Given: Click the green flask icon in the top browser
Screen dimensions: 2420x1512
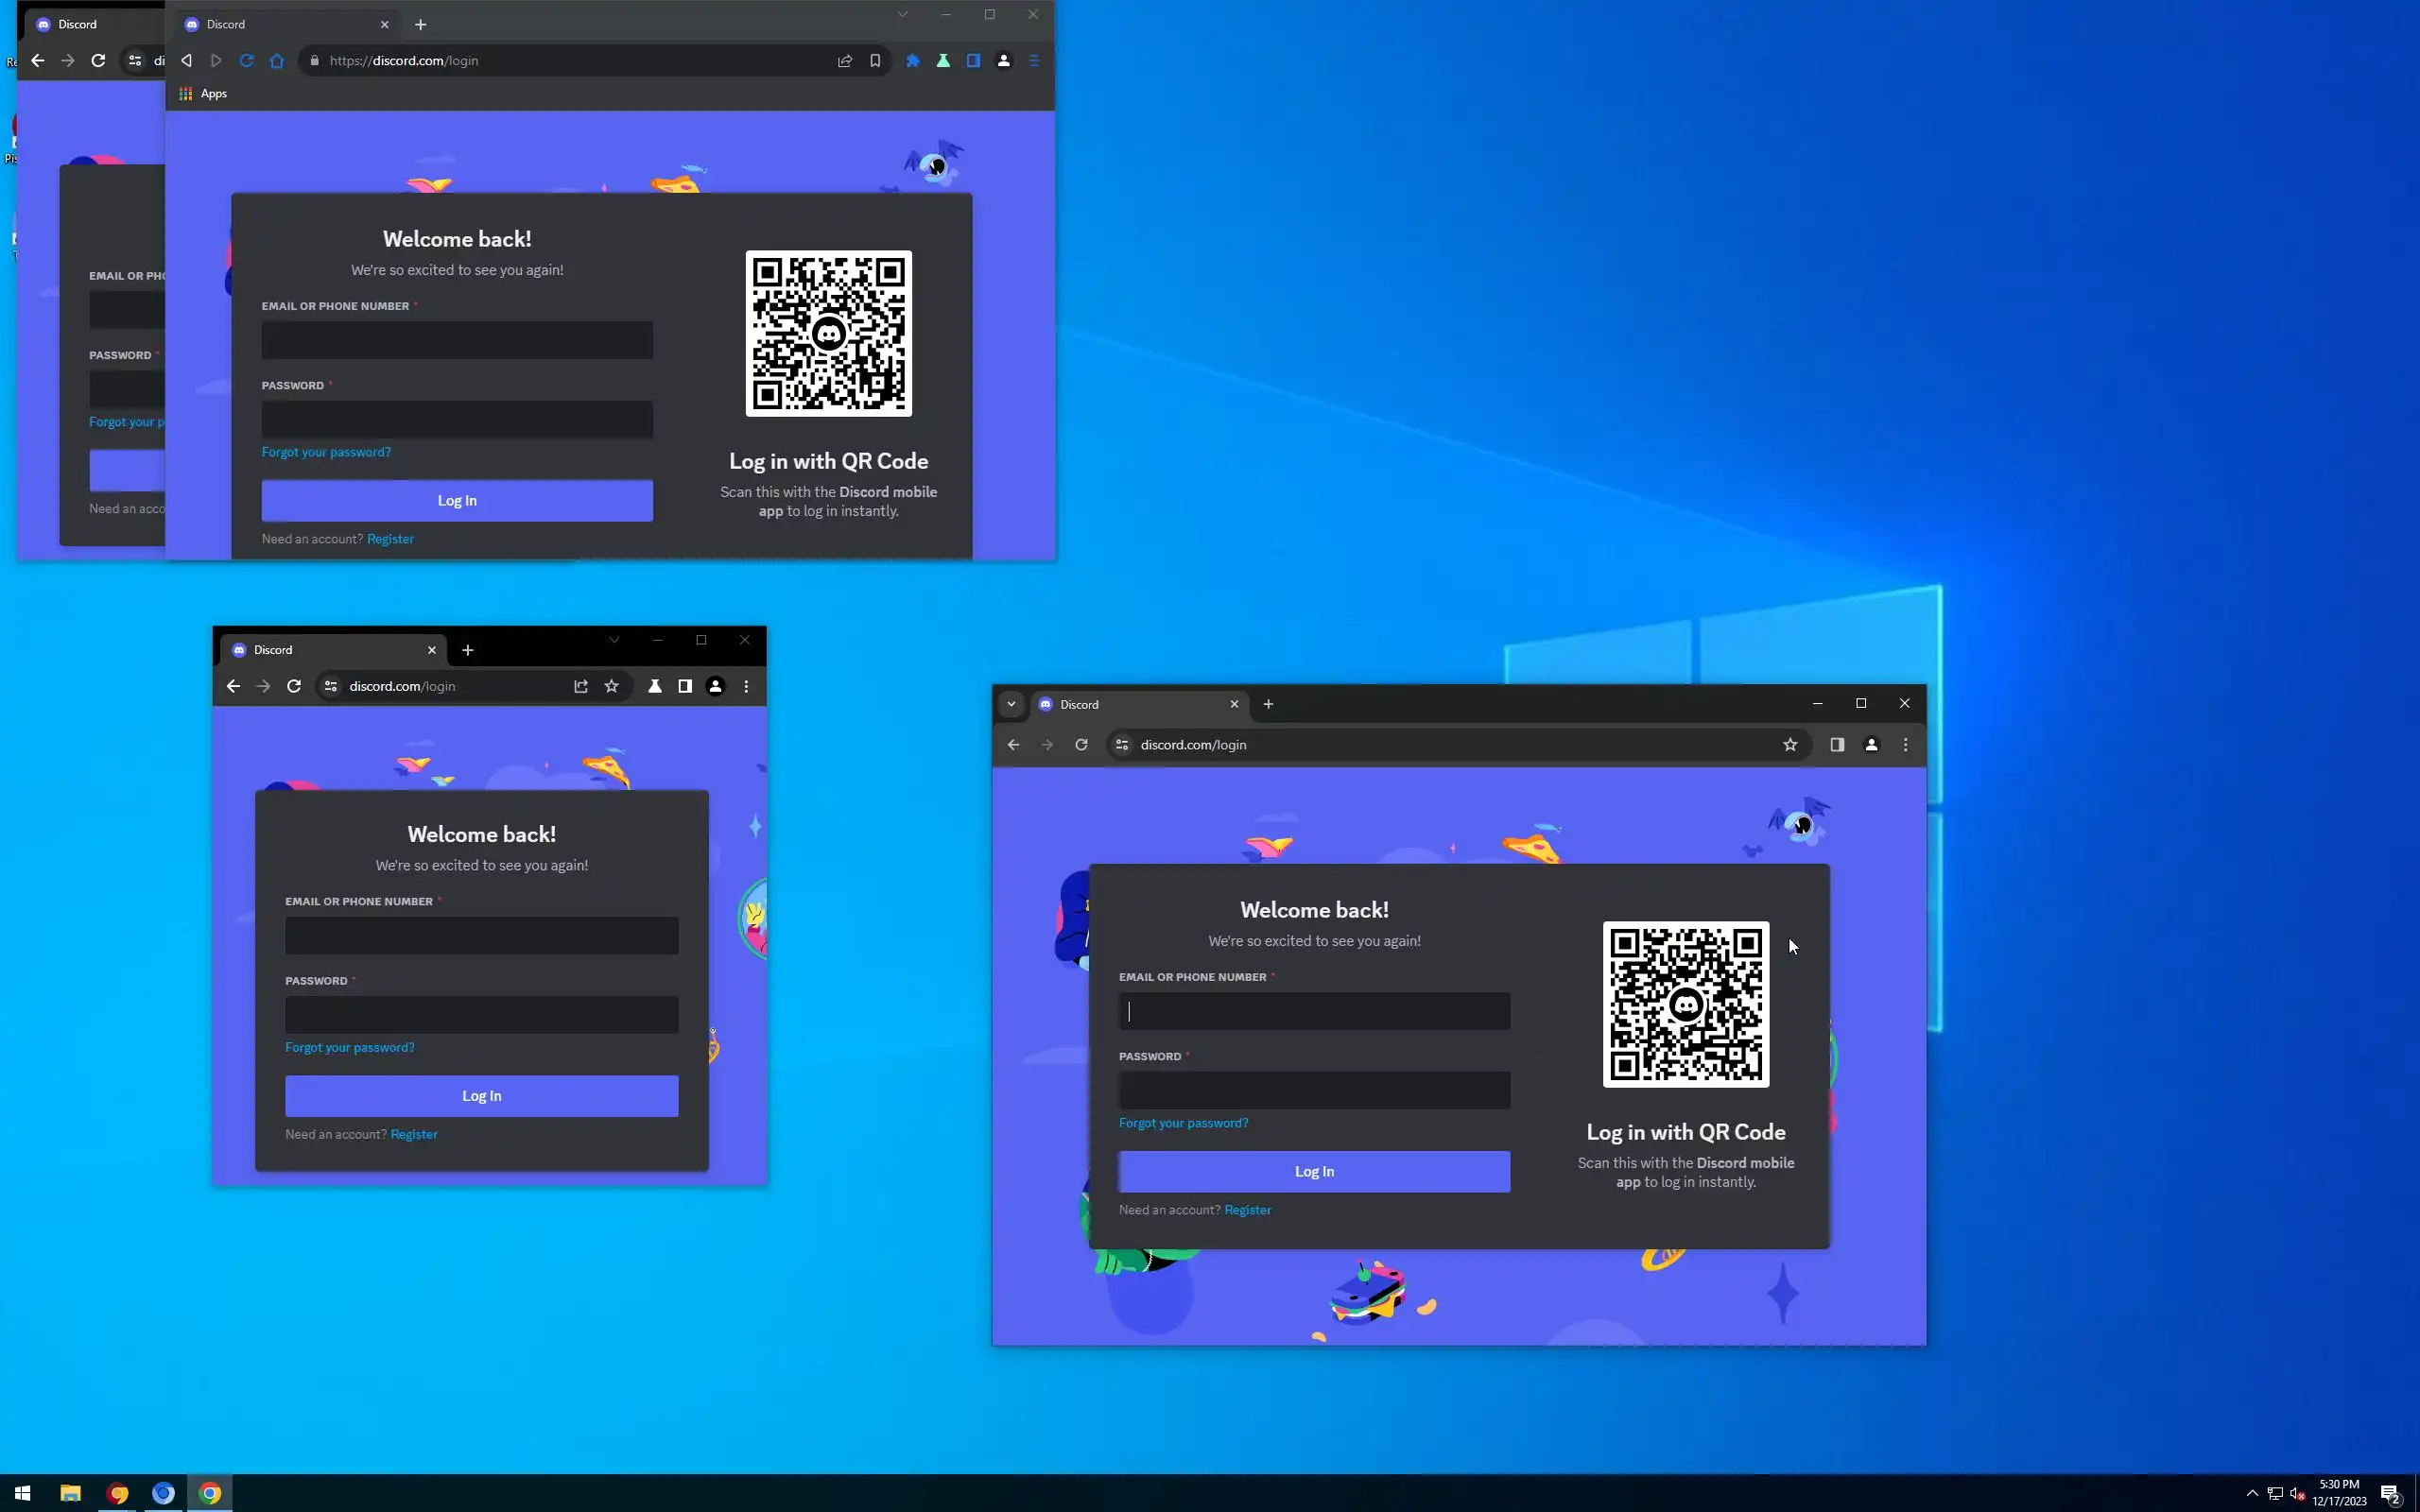Looking at the screenshot, I should pyautogui.click(x=943, y=61).
